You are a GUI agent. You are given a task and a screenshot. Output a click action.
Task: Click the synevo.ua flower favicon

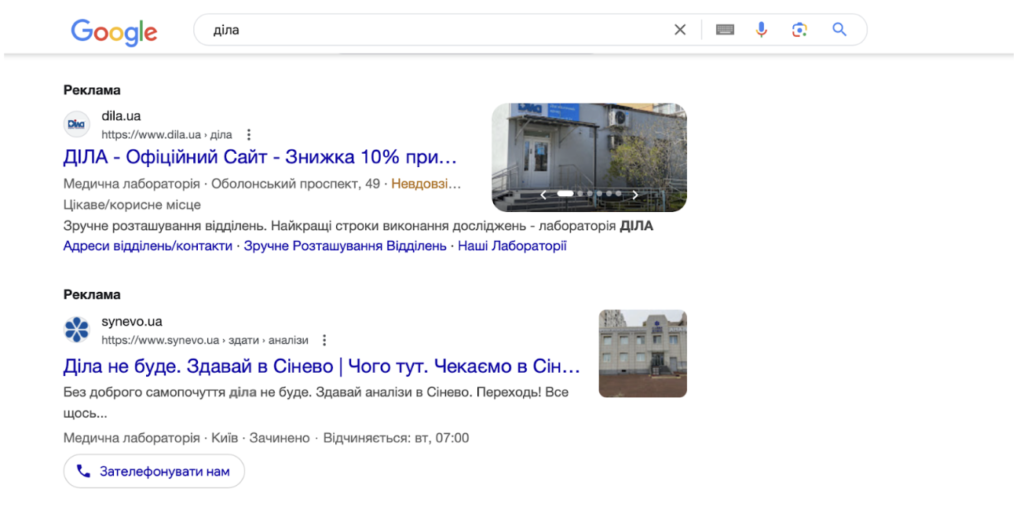click(77, 330)
